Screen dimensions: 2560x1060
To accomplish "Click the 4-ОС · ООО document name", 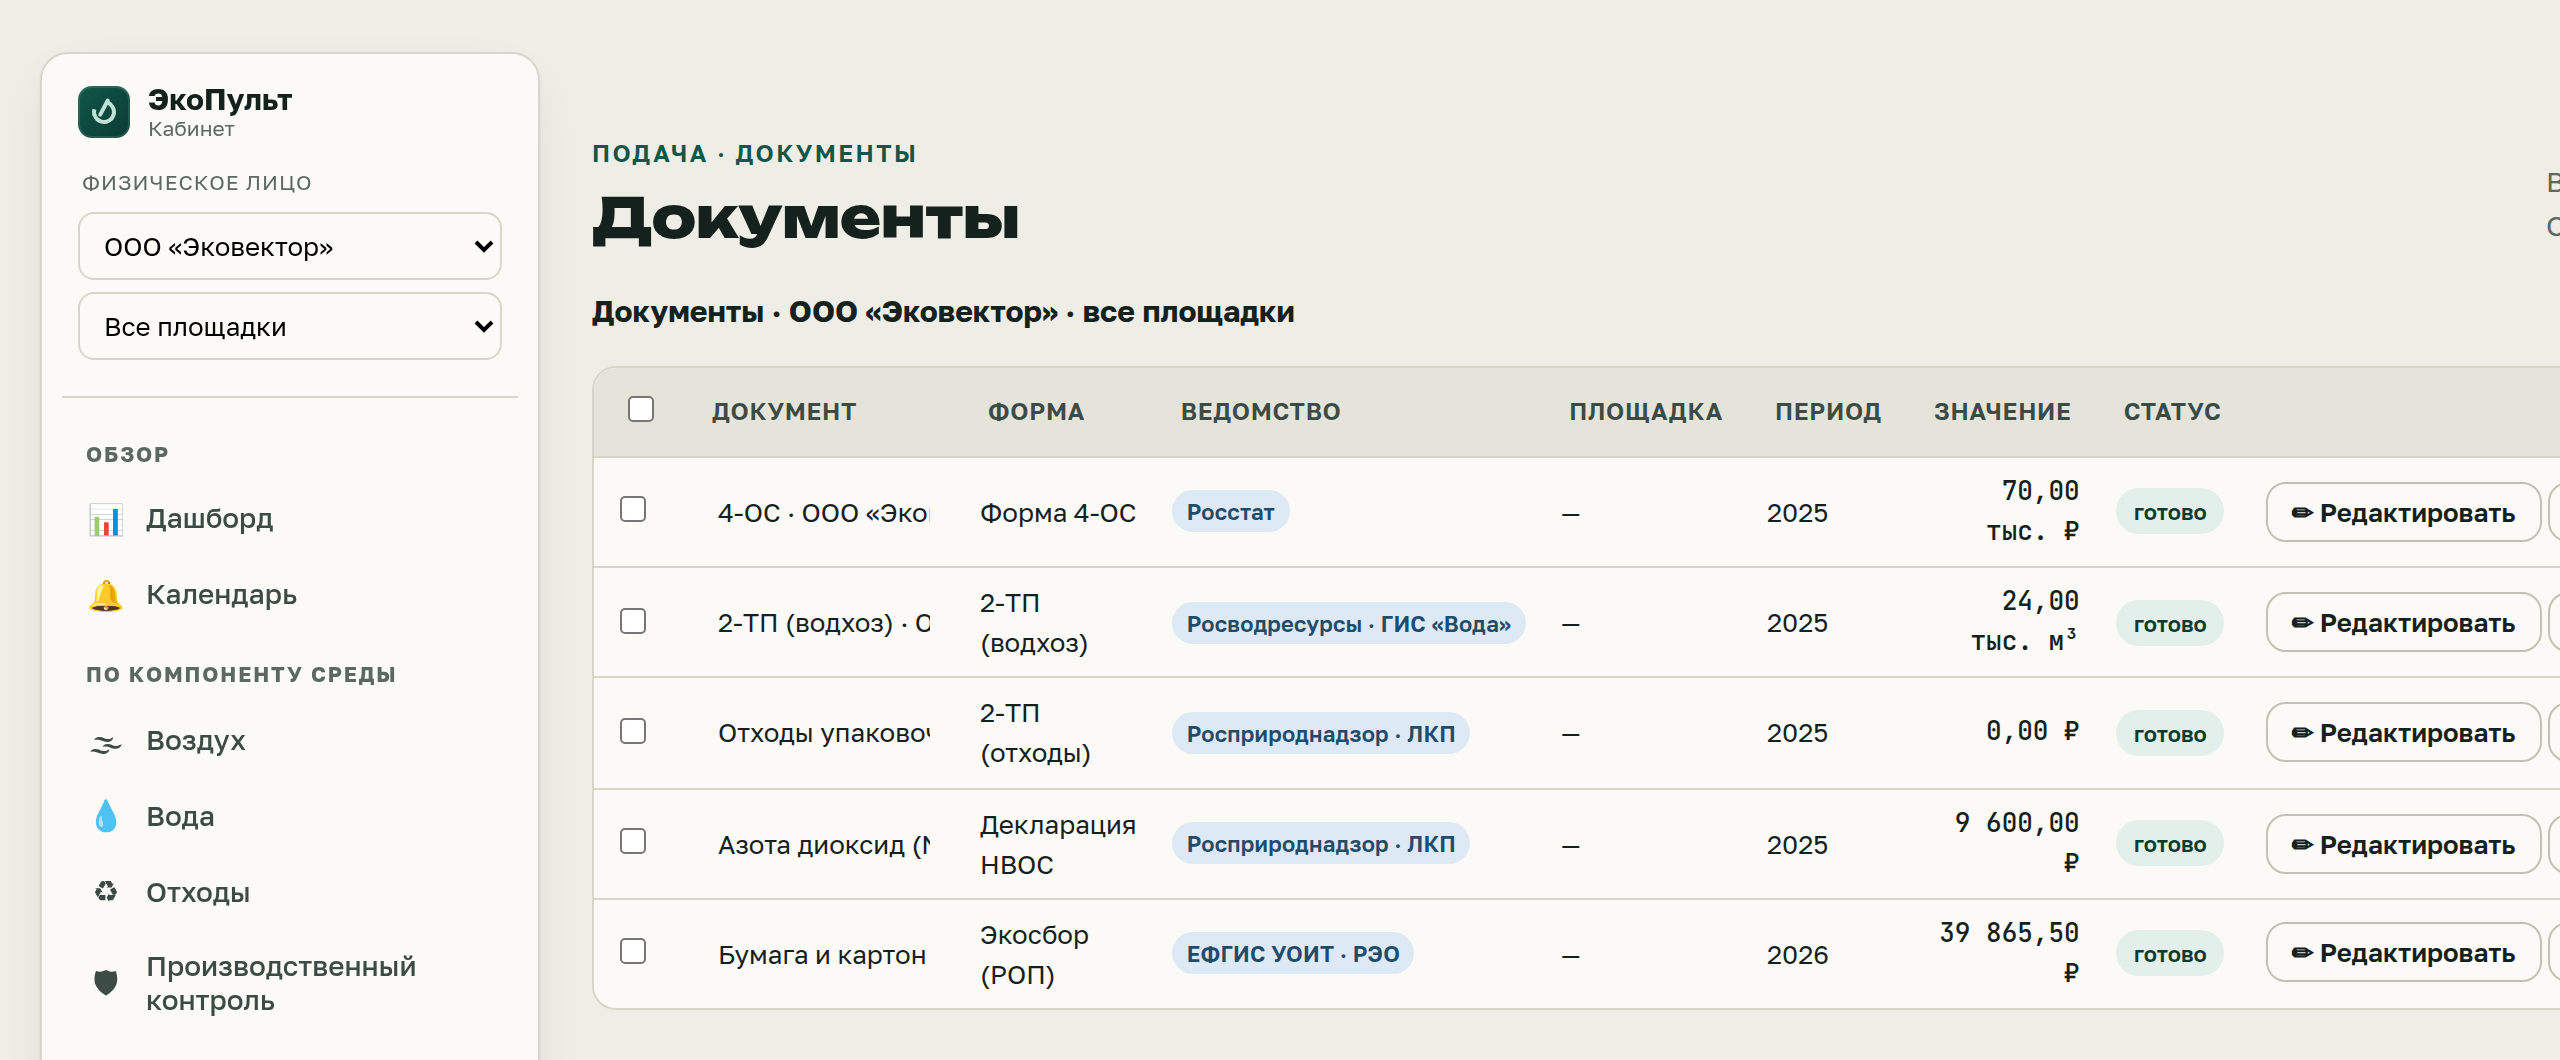I will pyautogui.click(x=823, y=513).
